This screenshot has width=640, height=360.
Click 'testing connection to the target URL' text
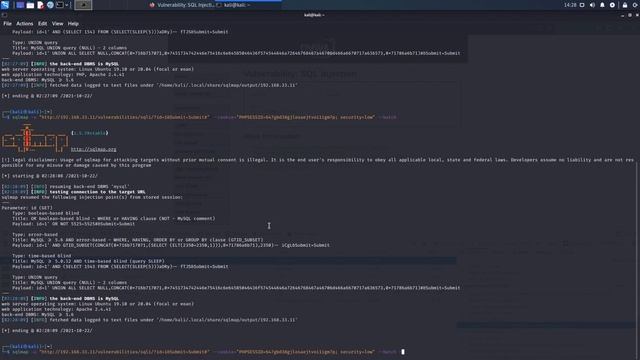[97, 192]
